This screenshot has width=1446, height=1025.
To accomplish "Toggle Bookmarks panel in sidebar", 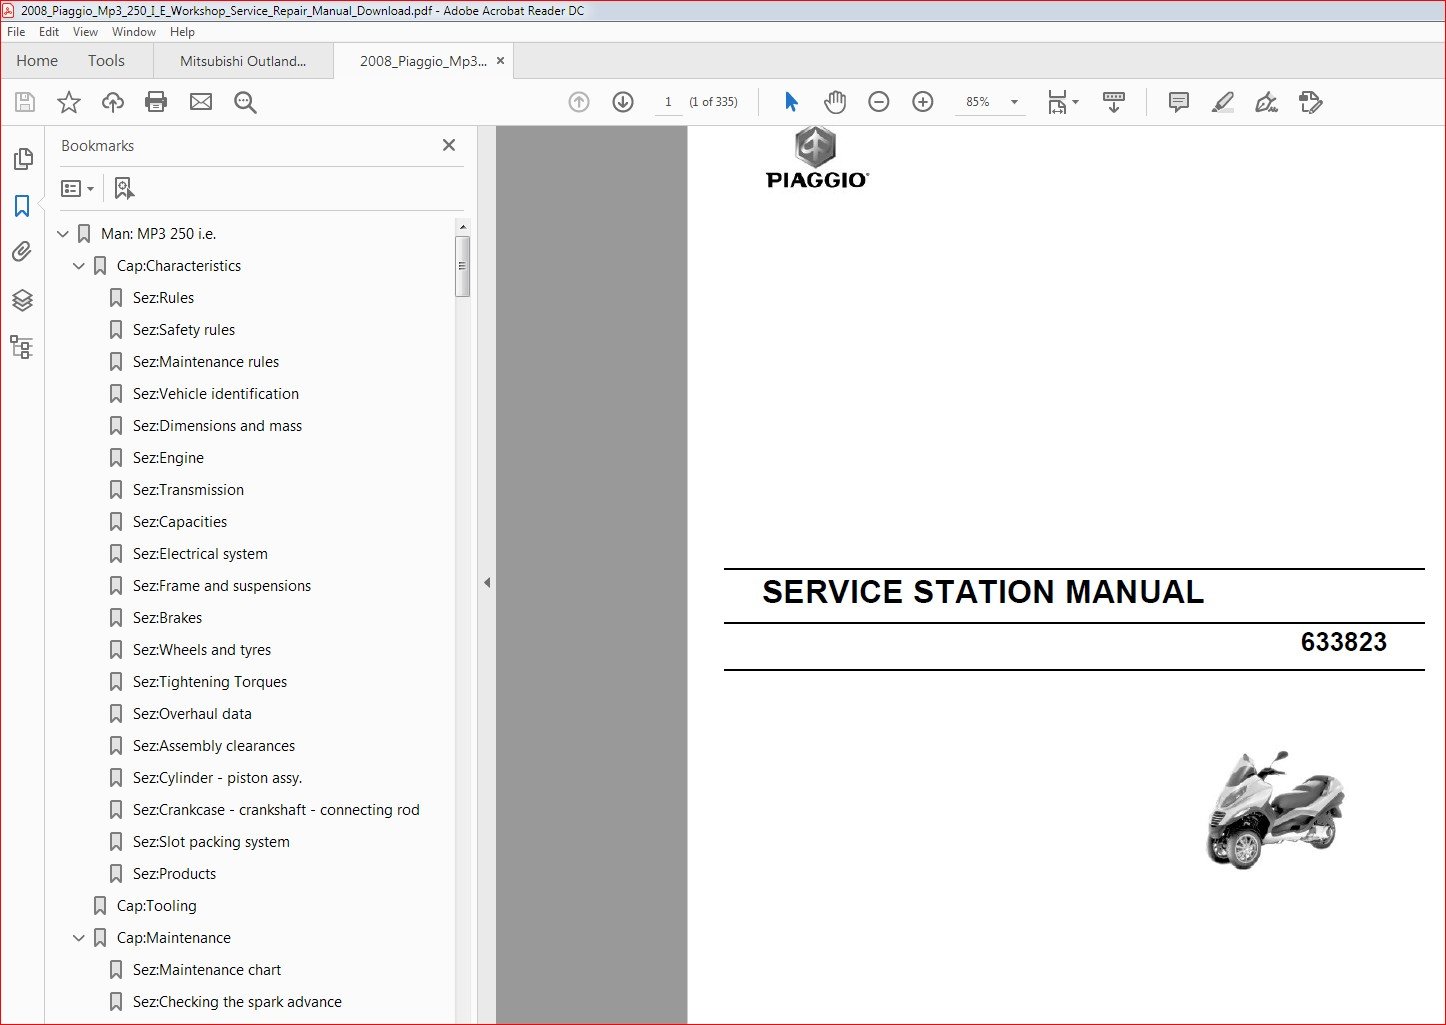I will pyautogui.click(x=22, y=206).
